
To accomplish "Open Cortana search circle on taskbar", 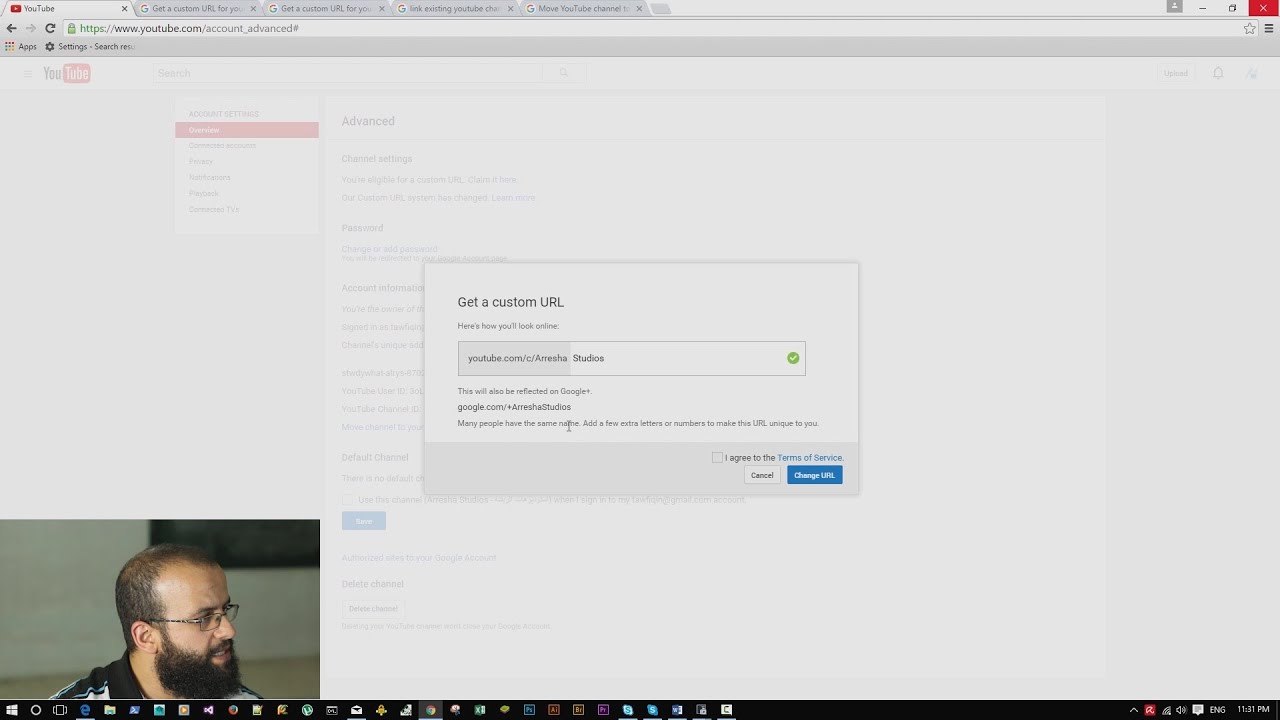I will [x=36, y=710].
